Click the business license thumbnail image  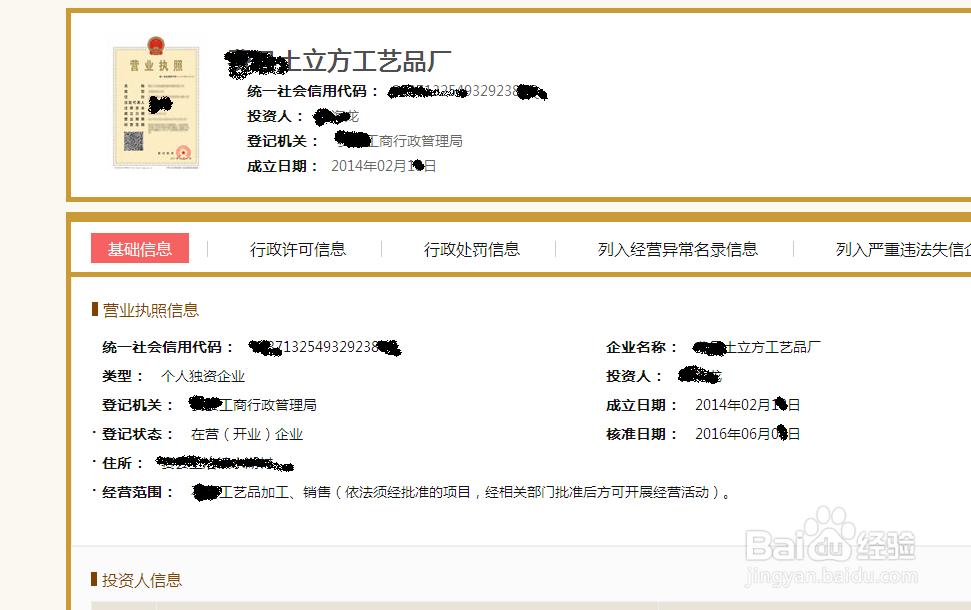point(156,105)
